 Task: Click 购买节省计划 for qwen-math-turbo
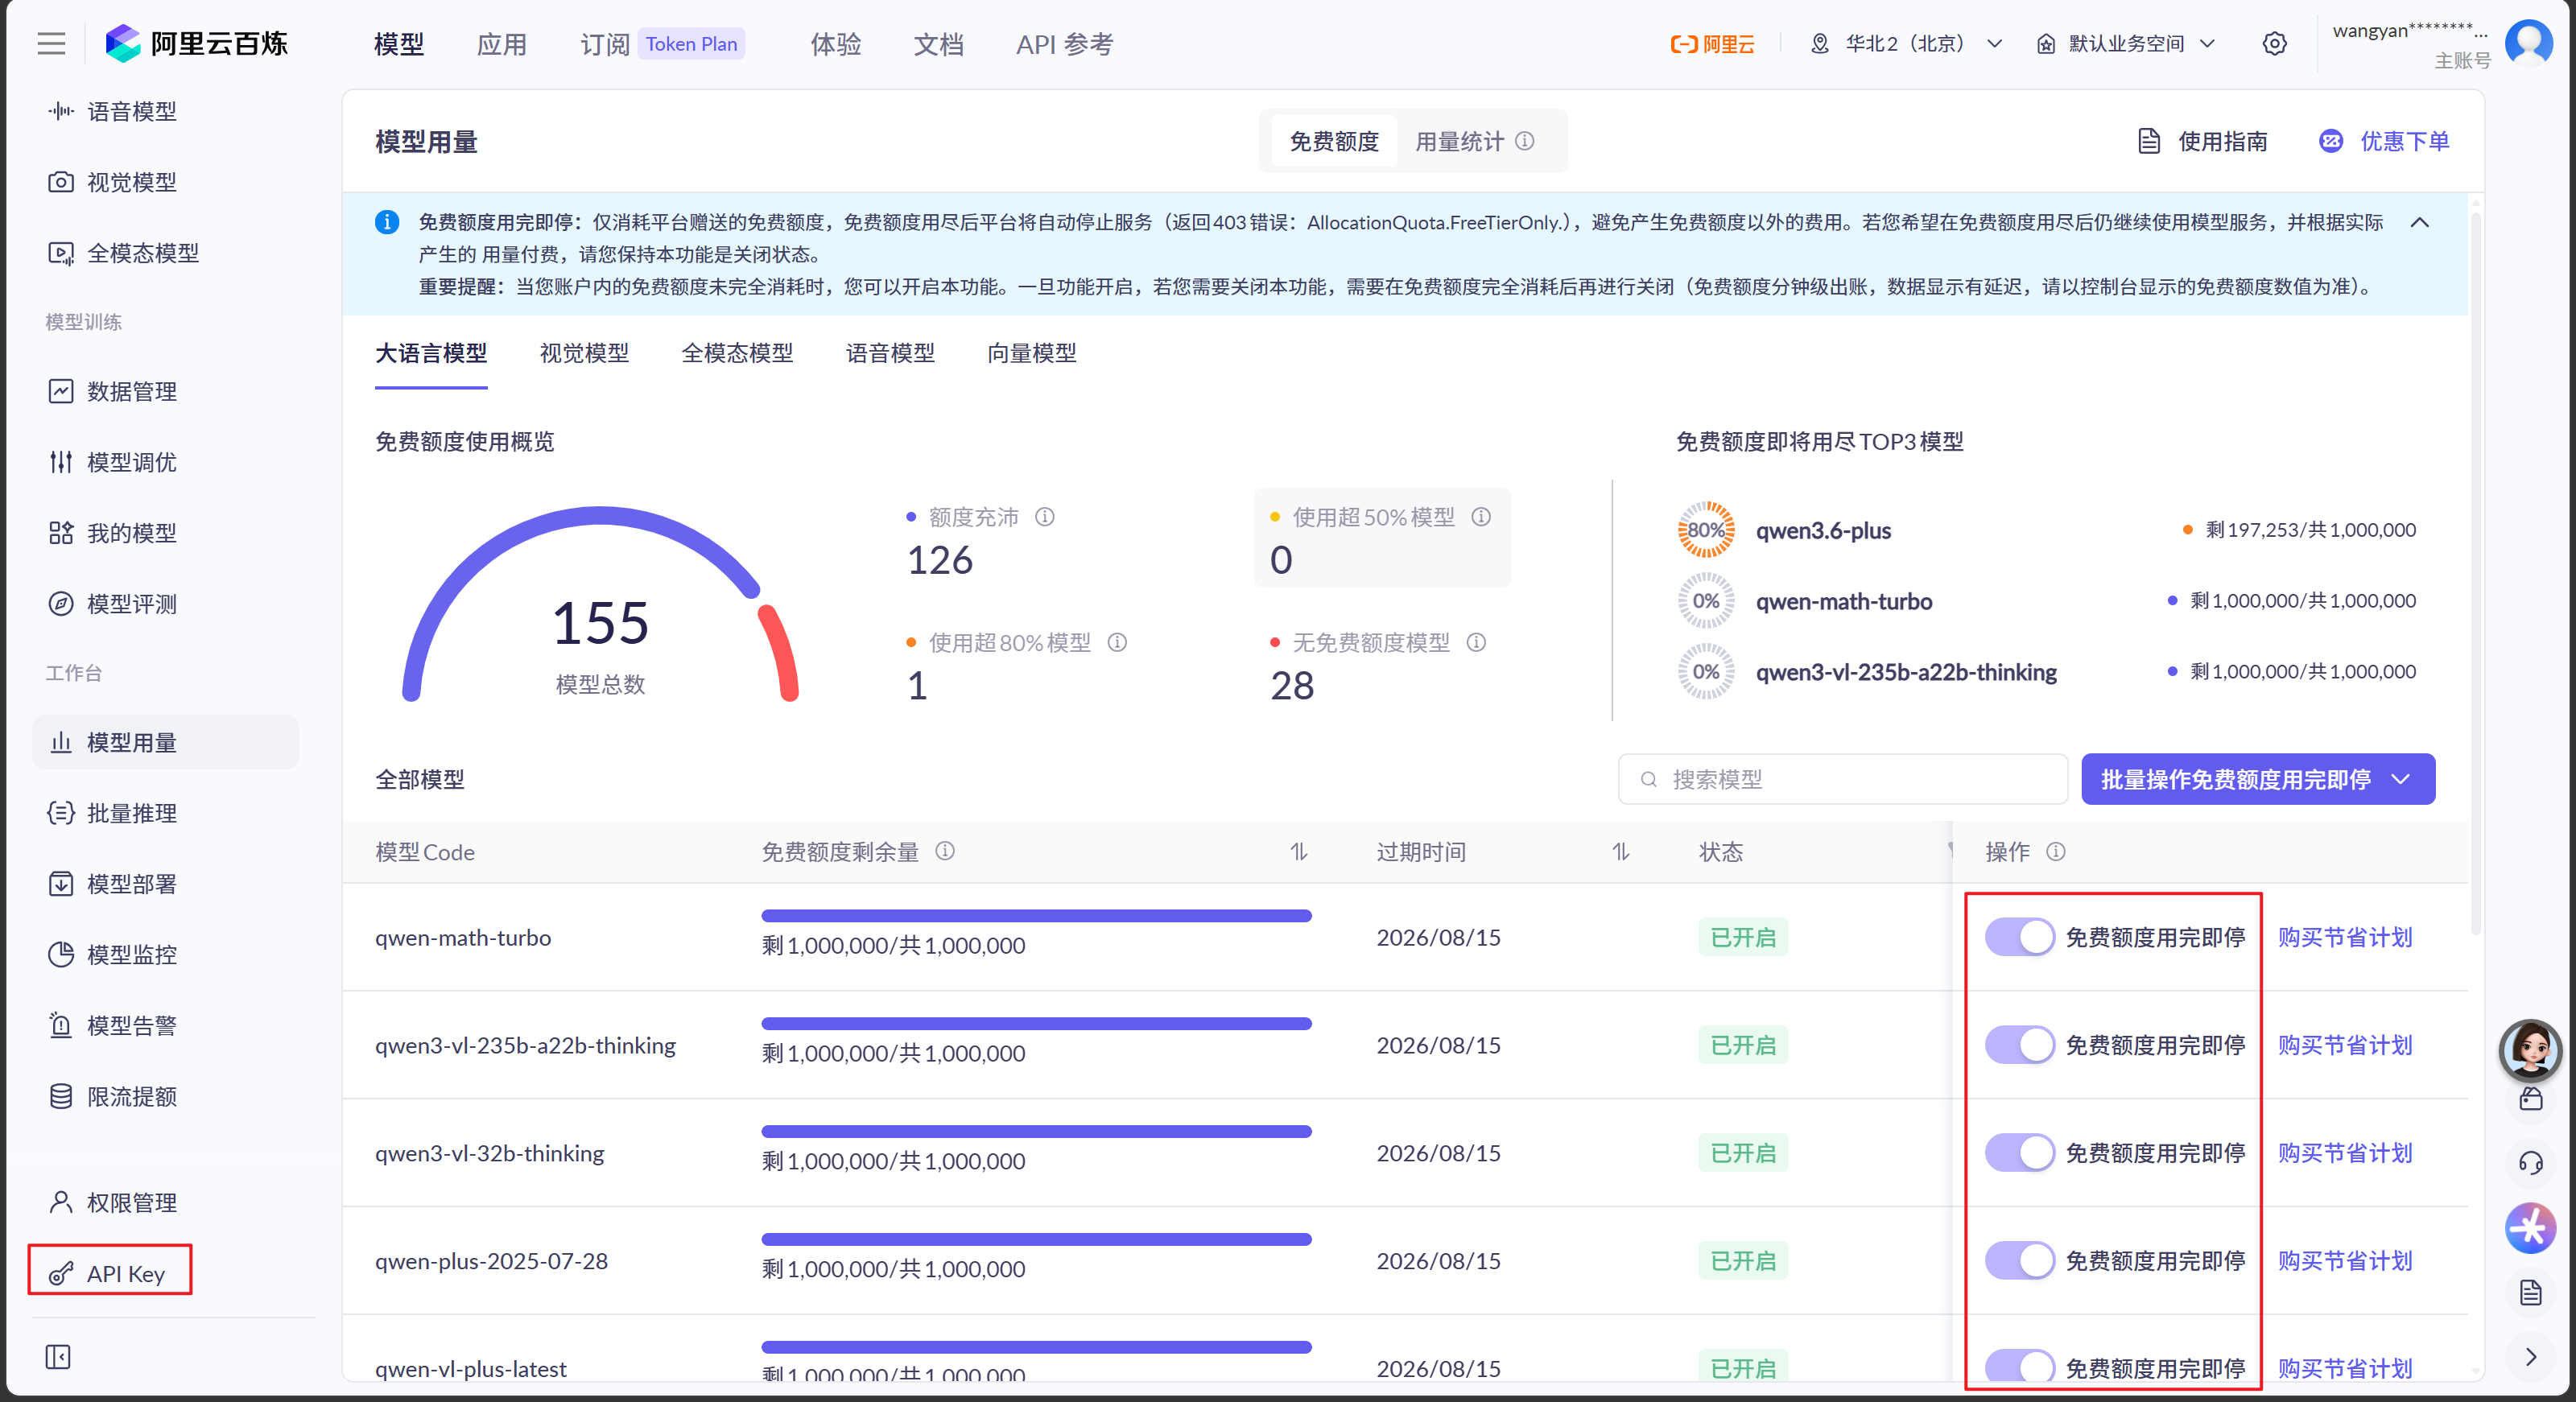[x=2345, y=937]
